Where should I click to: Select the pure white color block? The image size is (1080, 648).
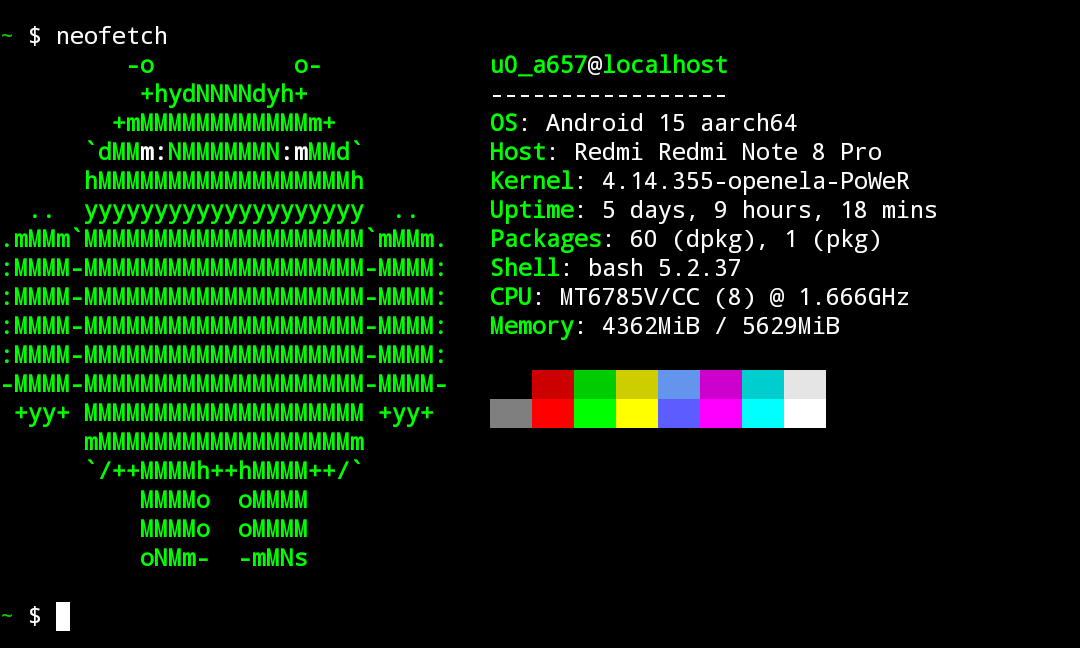(x=804, y=413)
